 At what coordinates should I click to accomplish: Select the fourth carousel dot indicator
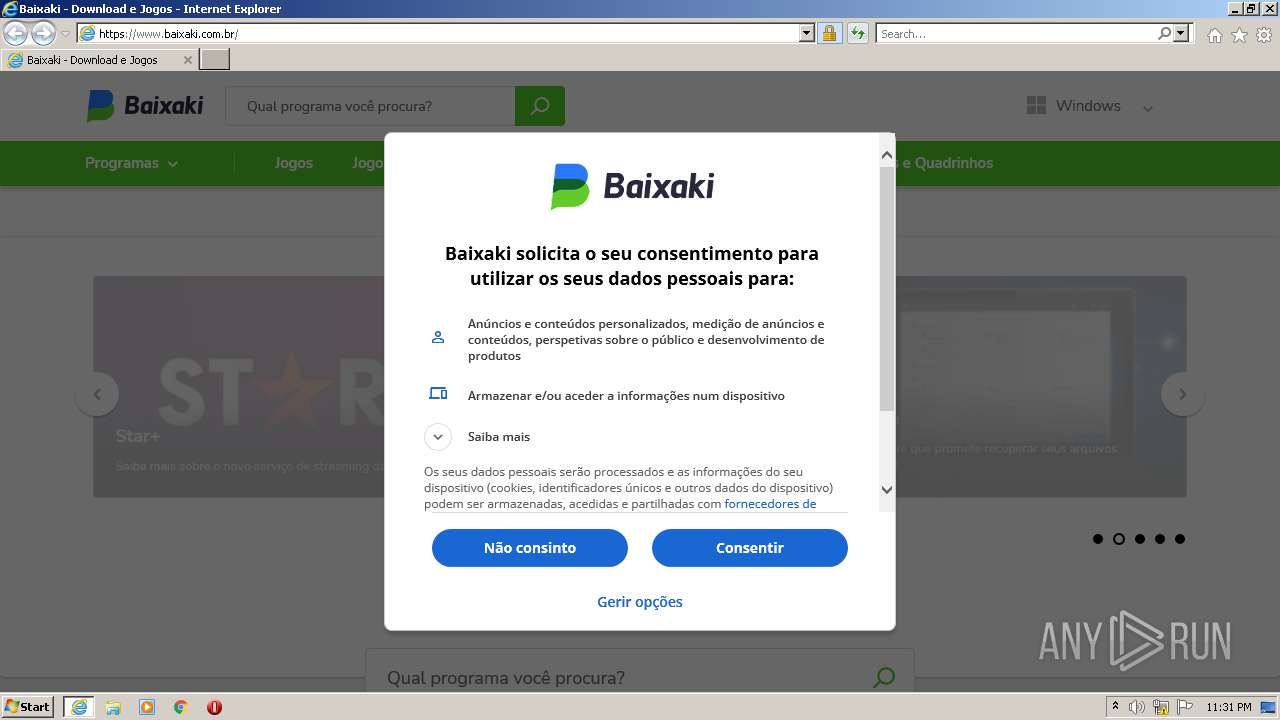tap(1160, 539)
